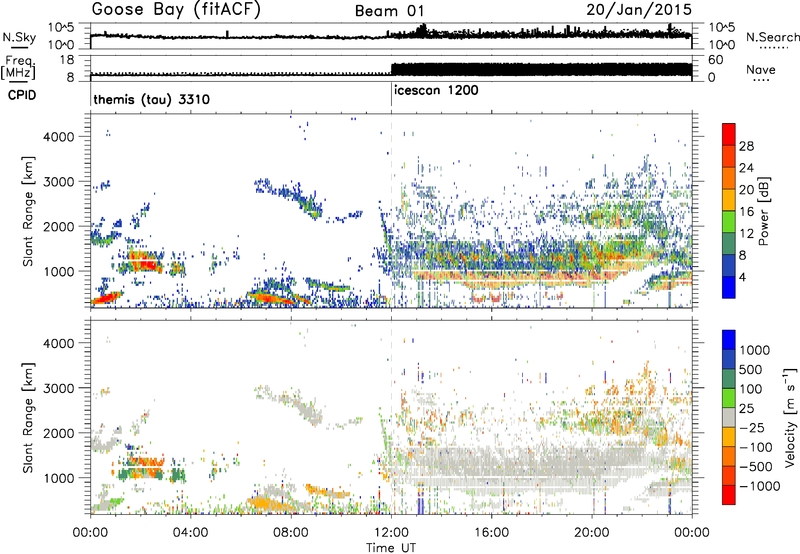The width and height of the screenshot is (800, 554).
Task: Click the "Beam 01" heading
Action: pos(389,11)
